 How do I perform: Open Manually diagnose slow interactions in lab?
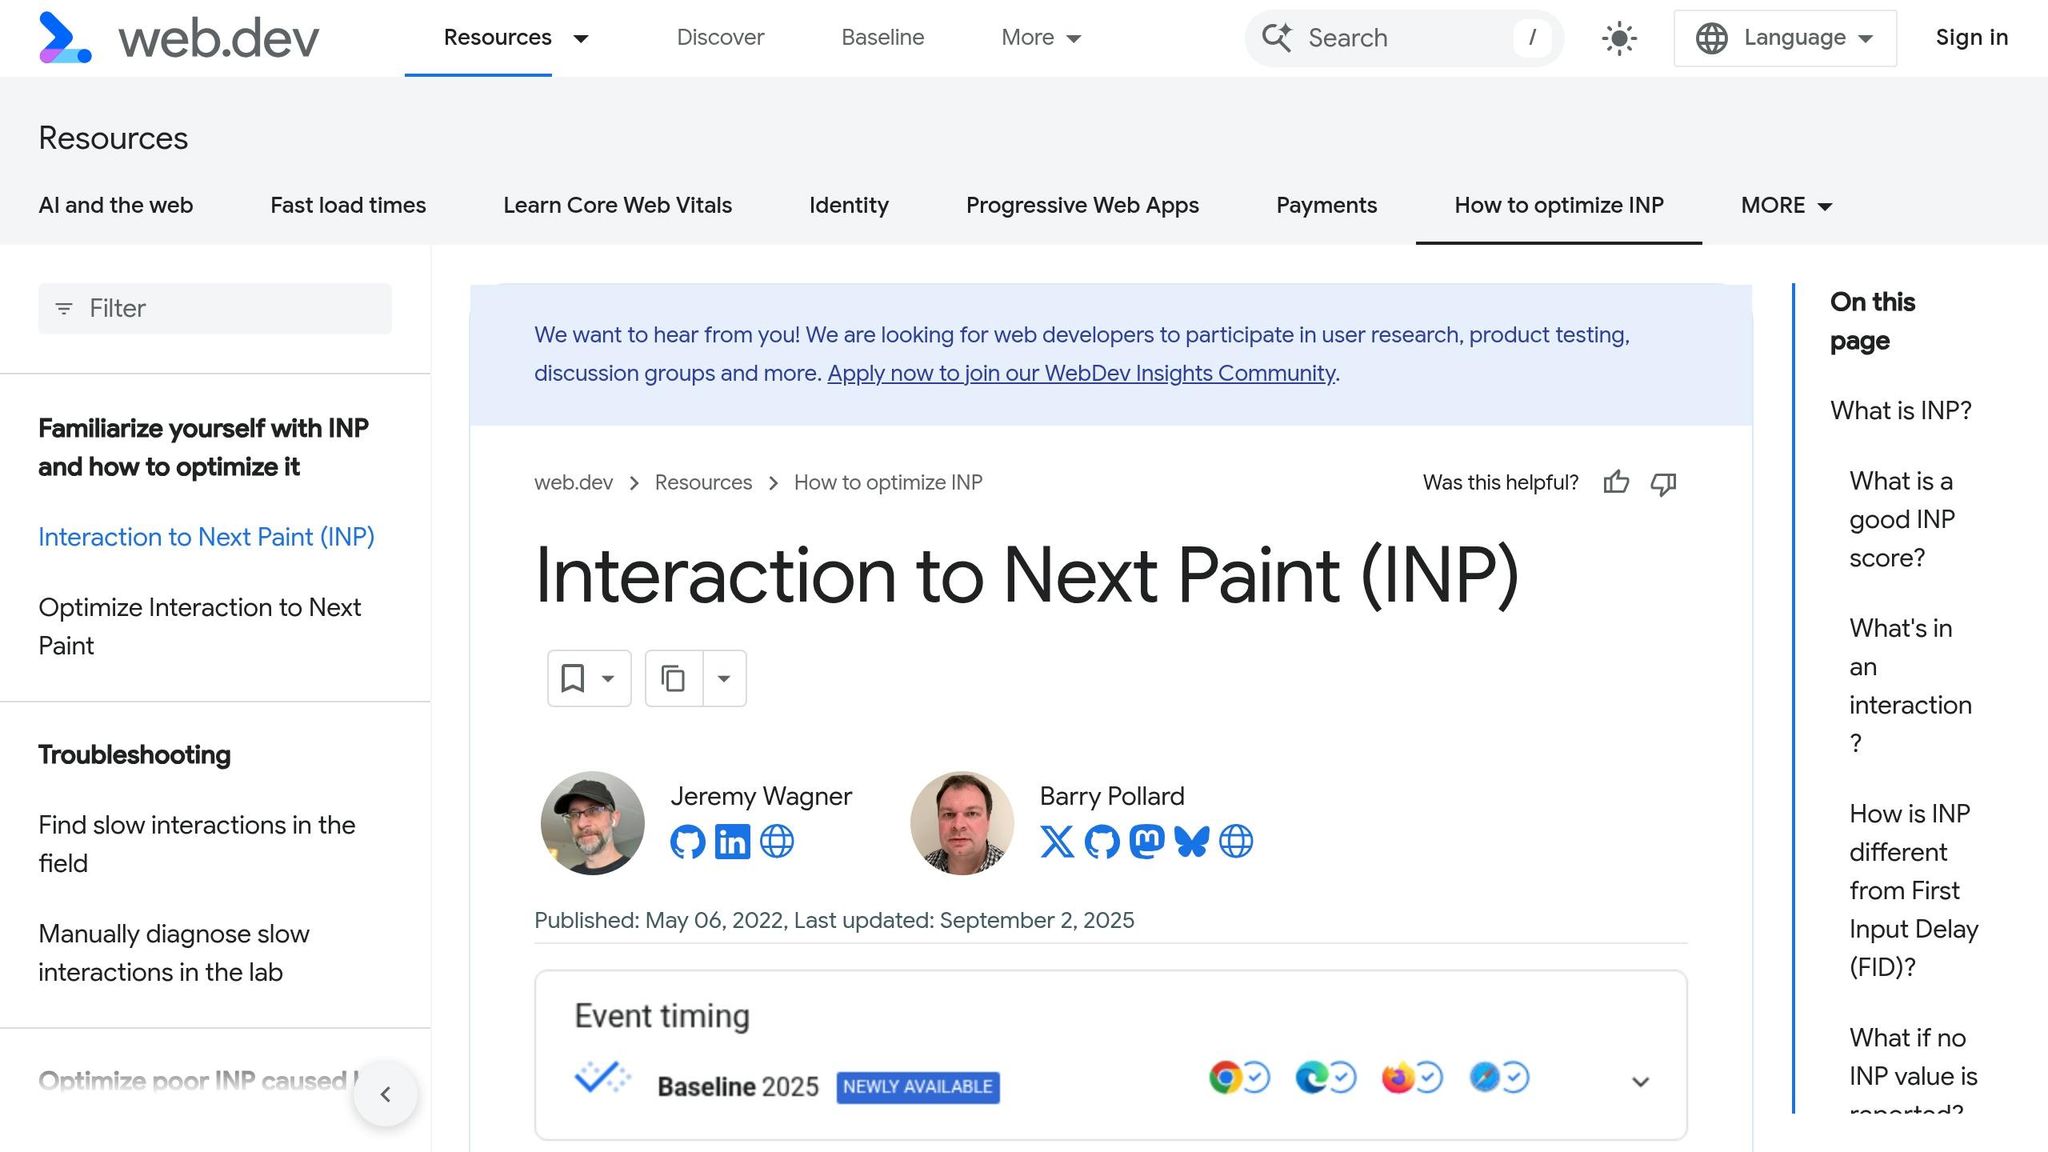coord(174,953)
